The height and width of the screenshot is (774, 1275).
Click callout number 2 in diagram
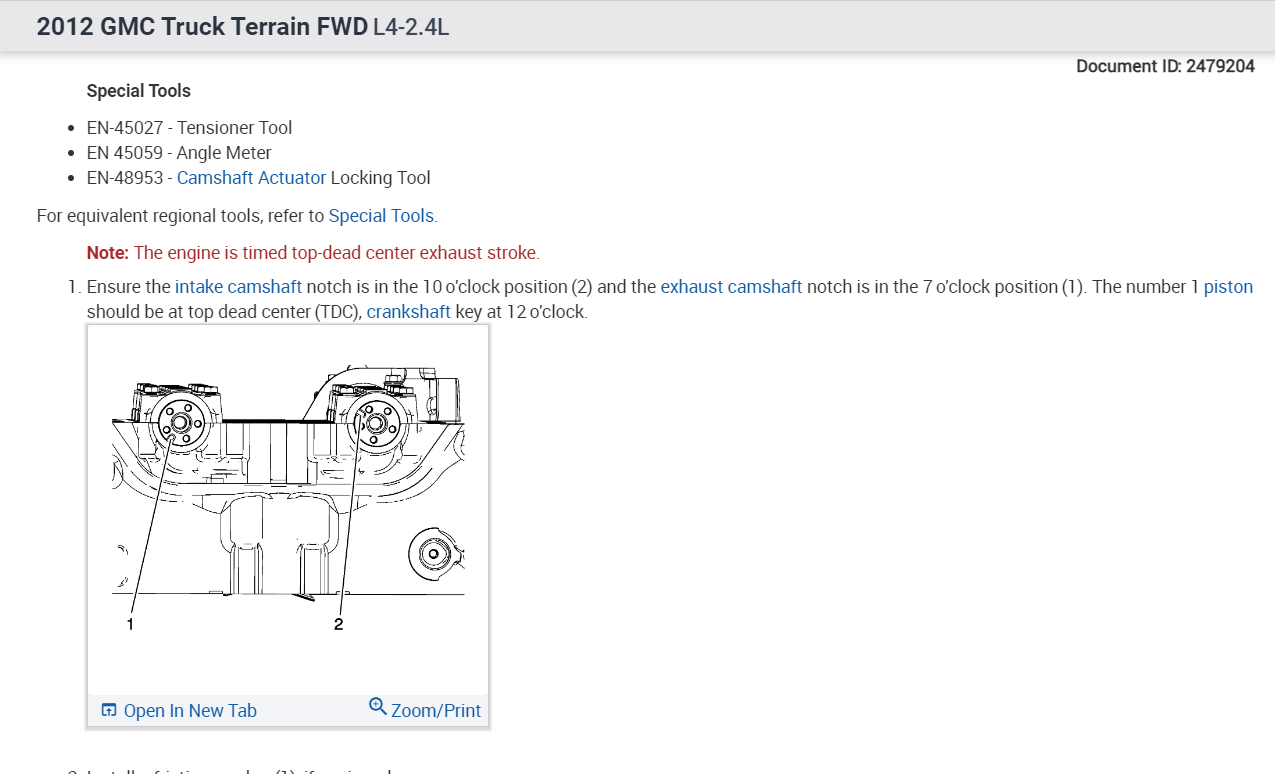point(338,624)
